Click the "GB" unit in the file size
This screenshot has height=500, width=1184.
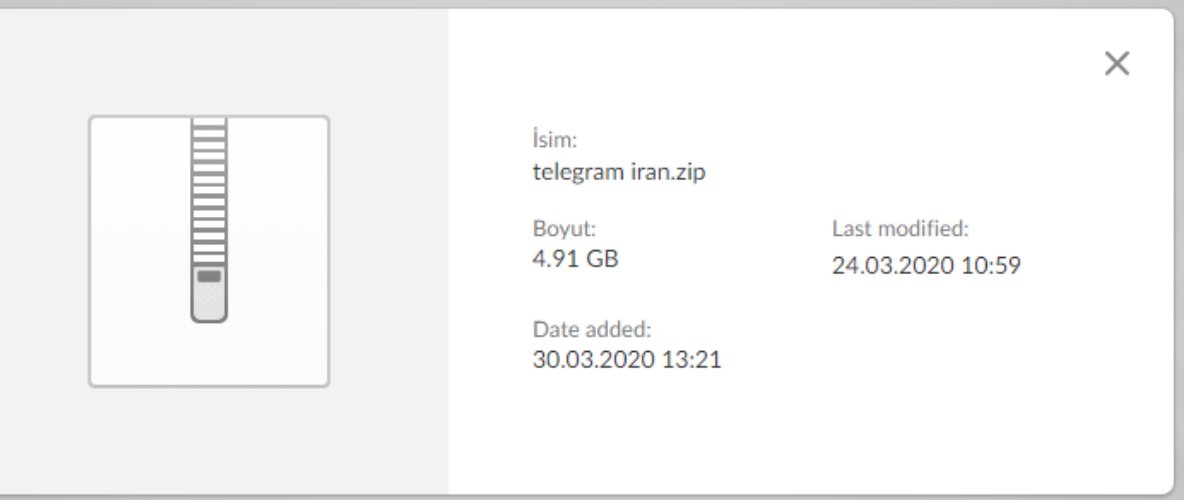[x=601, y=259]
